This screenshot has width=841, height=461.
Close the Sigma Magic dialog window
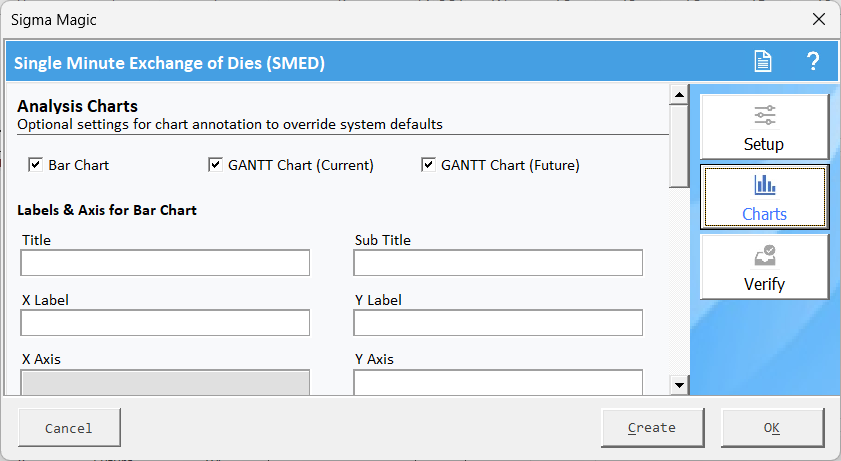(819, 20)
